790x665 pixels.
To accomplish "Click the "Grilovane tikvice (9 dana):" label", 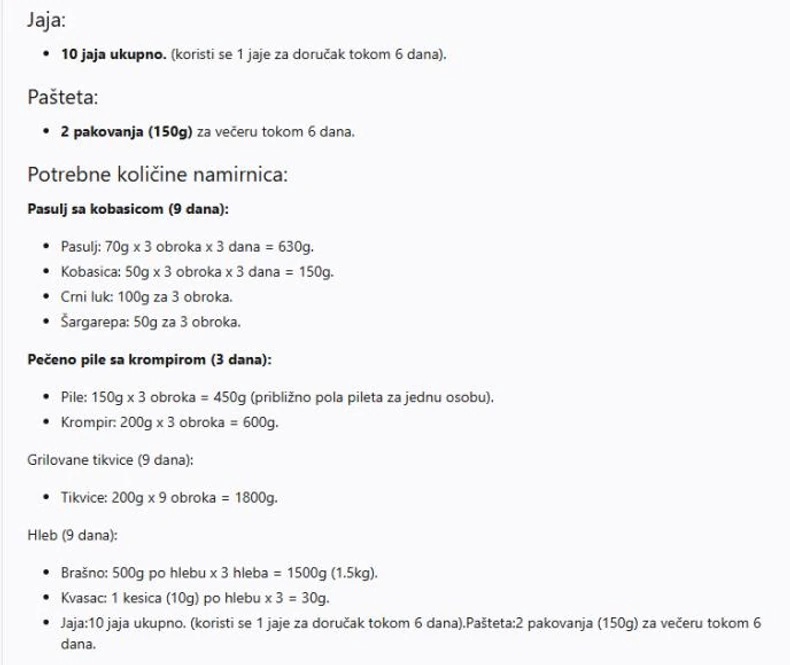I will [x=110, y=459].
